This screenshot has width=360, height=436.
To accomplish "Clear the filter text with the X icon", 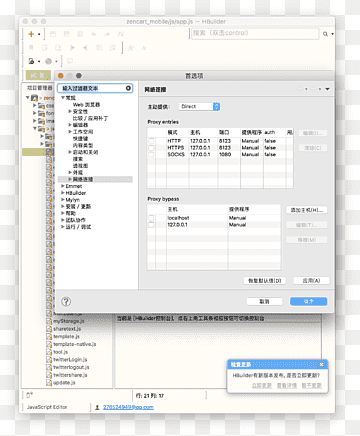I will [128, 88].
